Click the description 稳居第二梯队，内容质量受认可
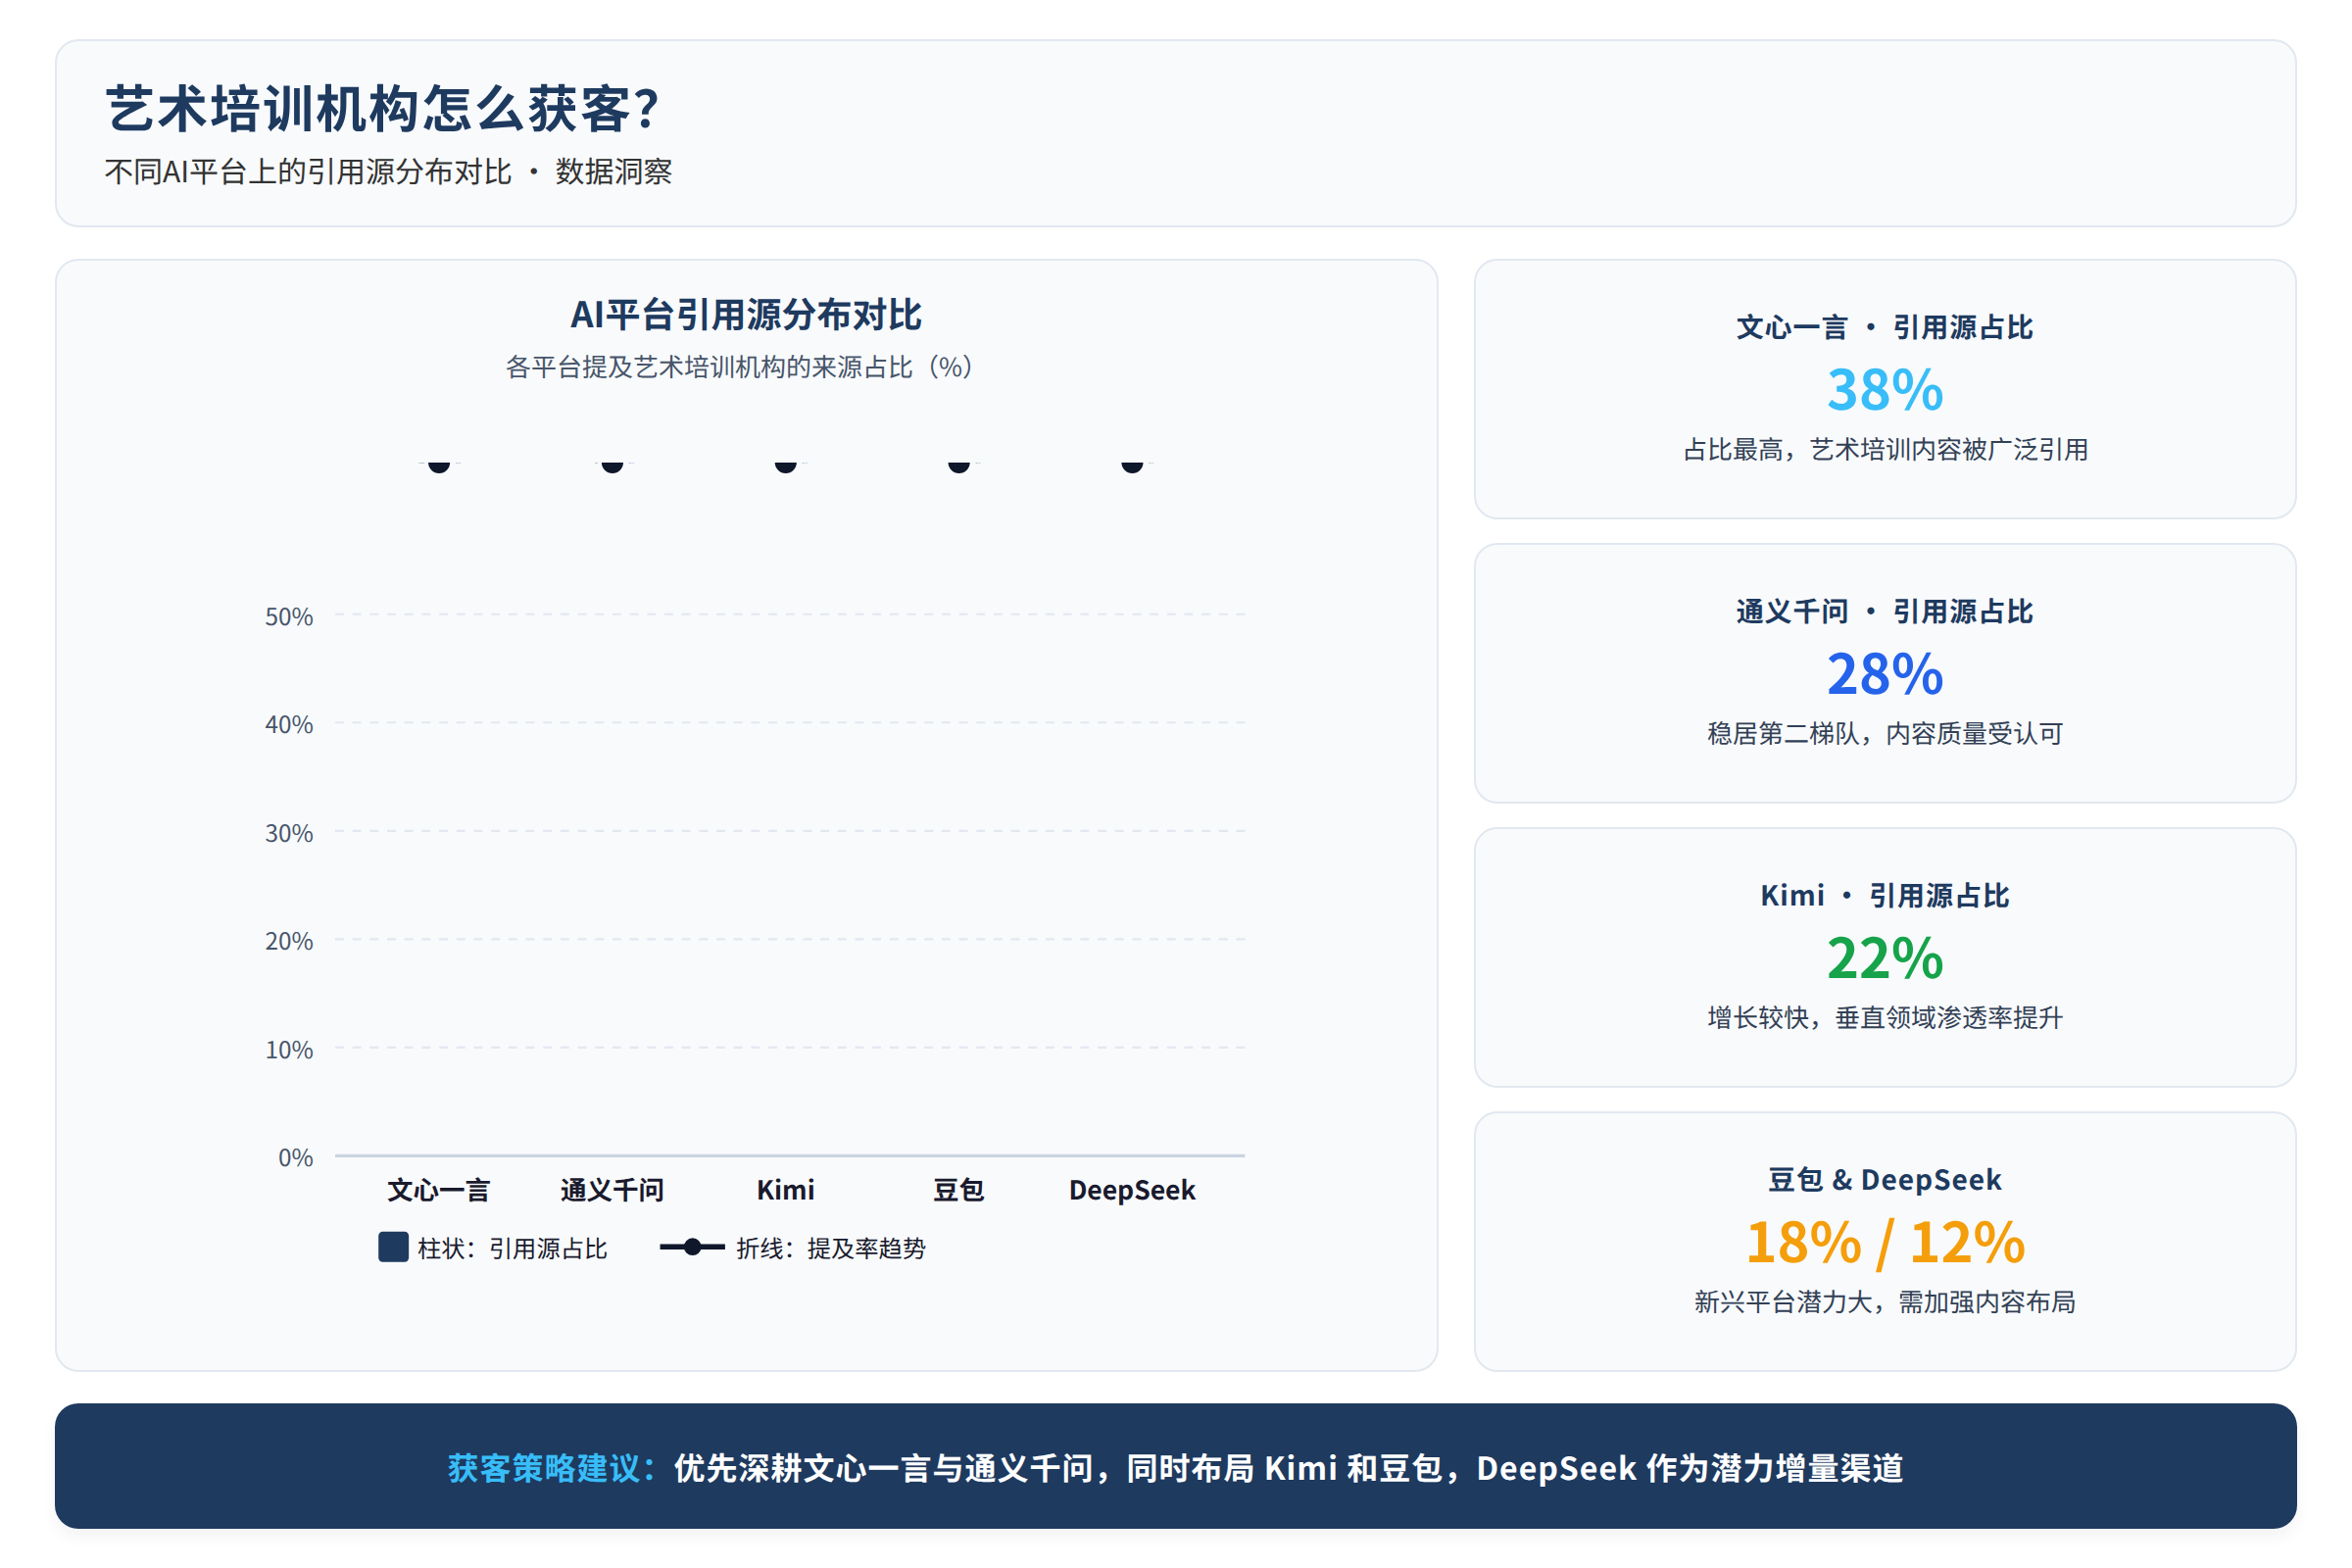2352x1568 pixels. point(1885,734)
